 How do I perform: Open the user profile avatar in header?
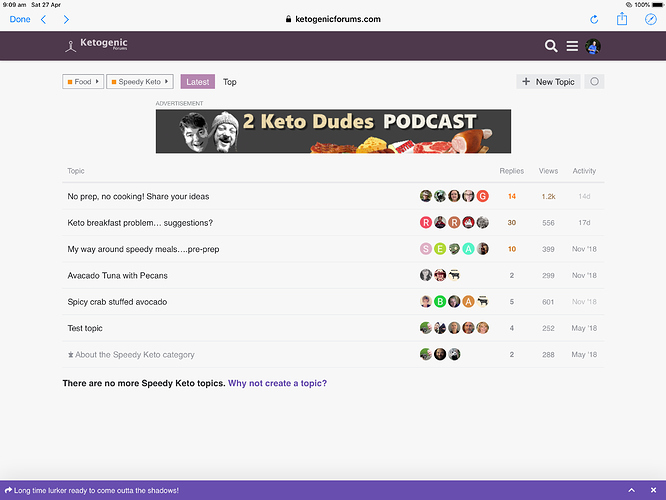[x=593, y=46]
